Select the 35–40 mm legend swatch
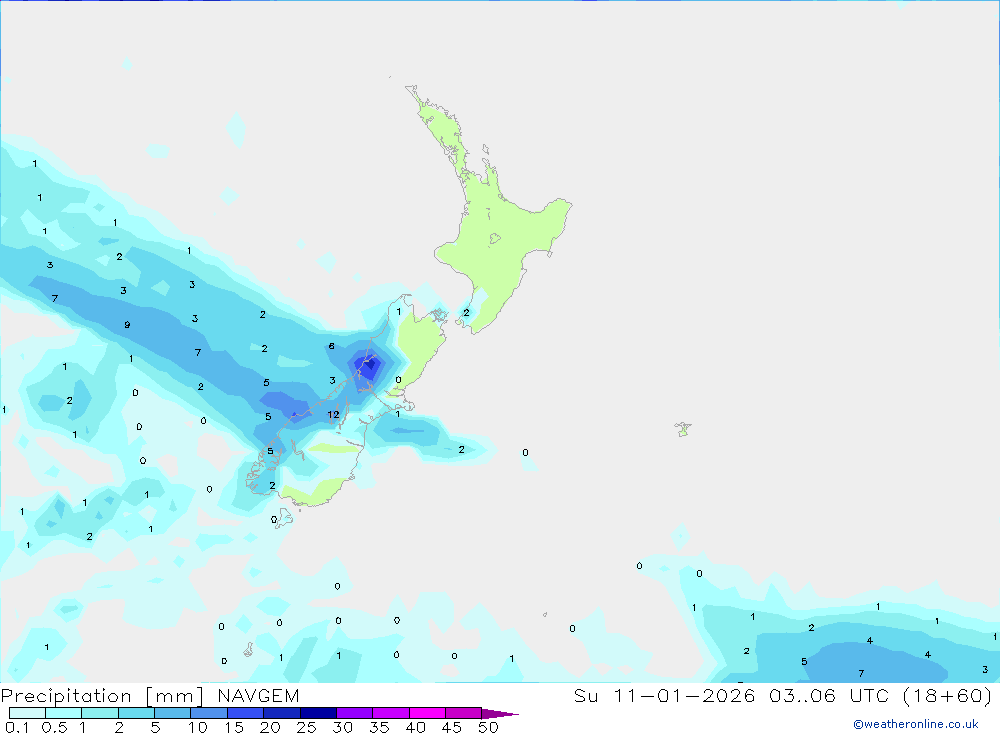1000x733 pixels. (x=391, y=713)
